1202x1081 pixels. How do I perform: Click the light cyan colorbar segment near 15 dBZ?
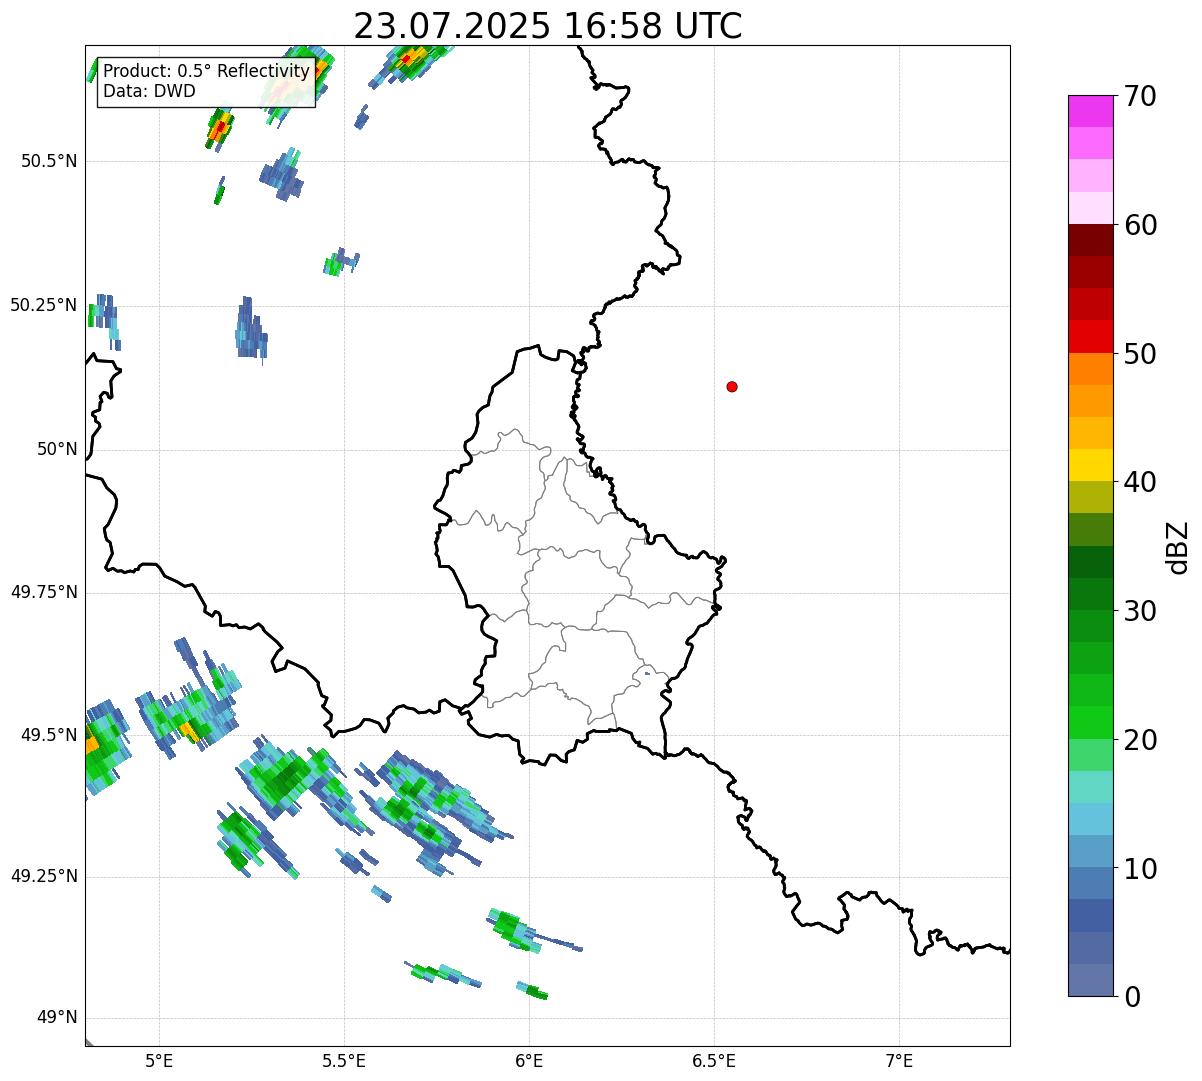pos(1091,787)
